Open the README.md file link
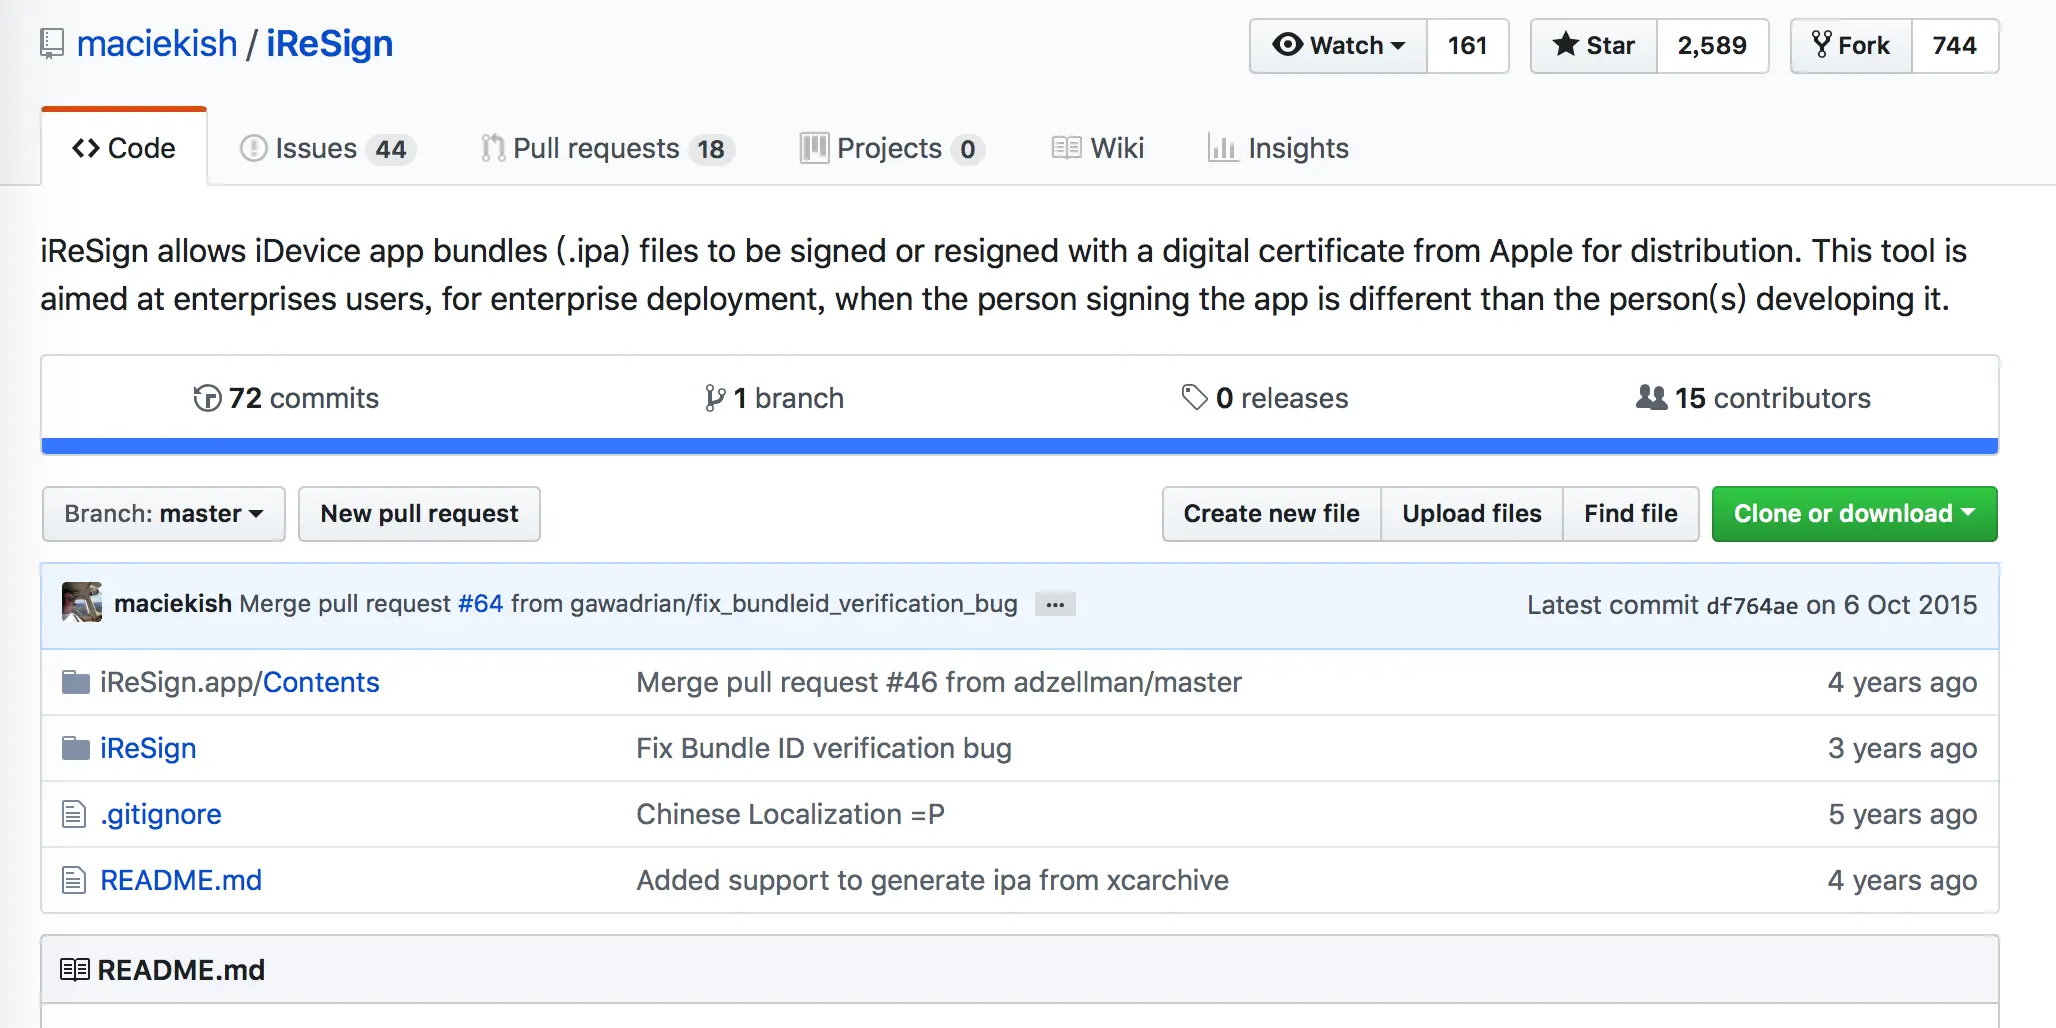The height and width of the screenshot is (1028, 2056). (x=181, y=880)
